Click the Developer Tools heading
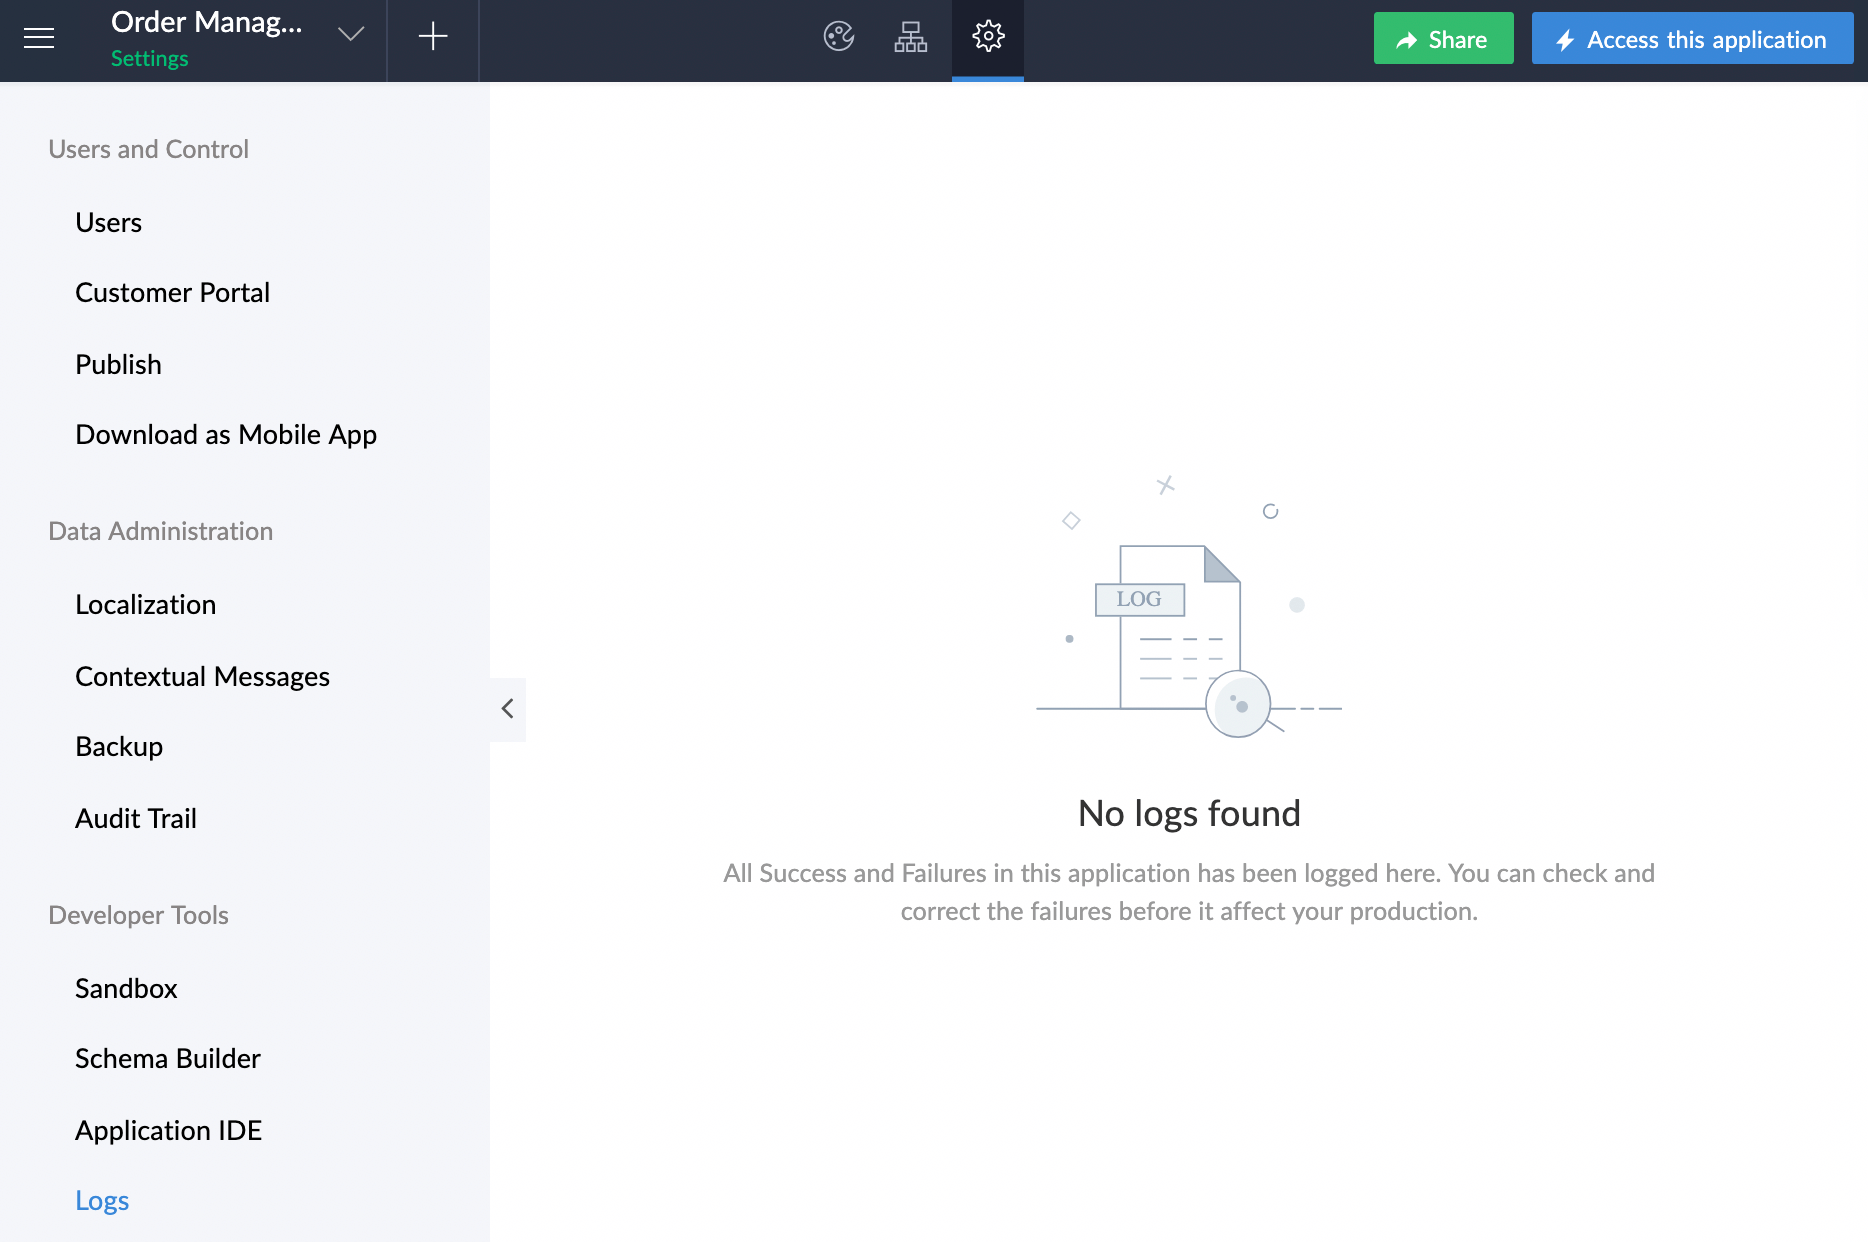 [138, 915]
